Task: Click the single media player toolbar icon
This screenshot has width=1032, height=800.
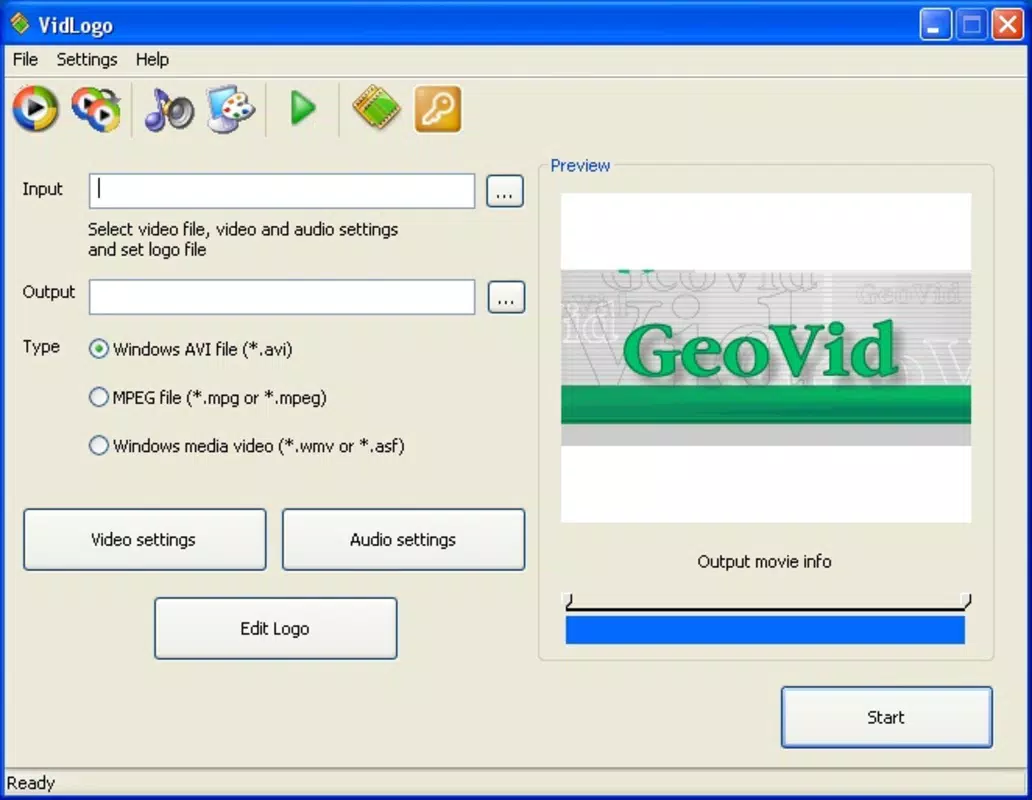Action: click(x=36, y=109)
